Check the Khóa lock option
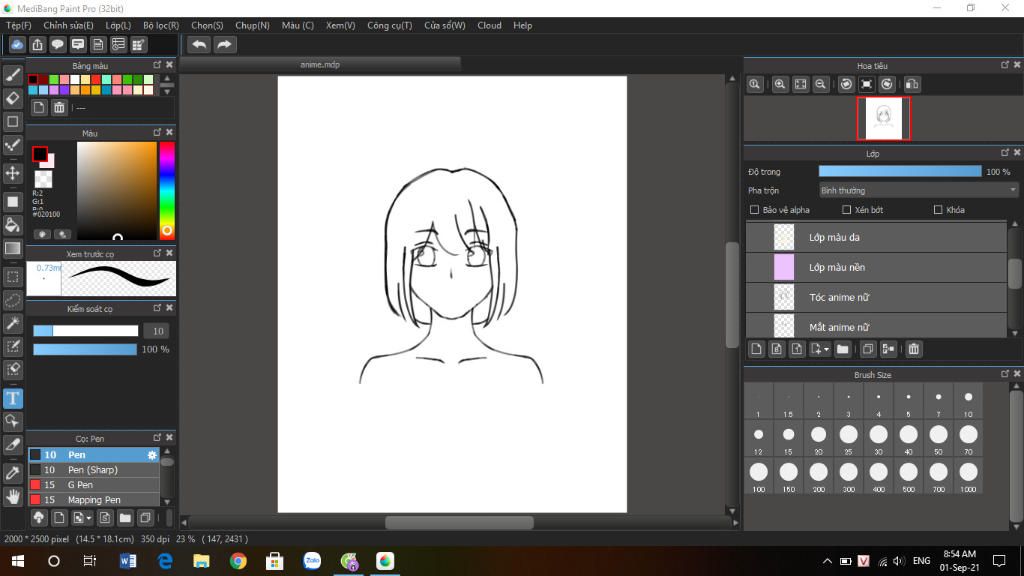1024x576 pixels. [938, 210]
